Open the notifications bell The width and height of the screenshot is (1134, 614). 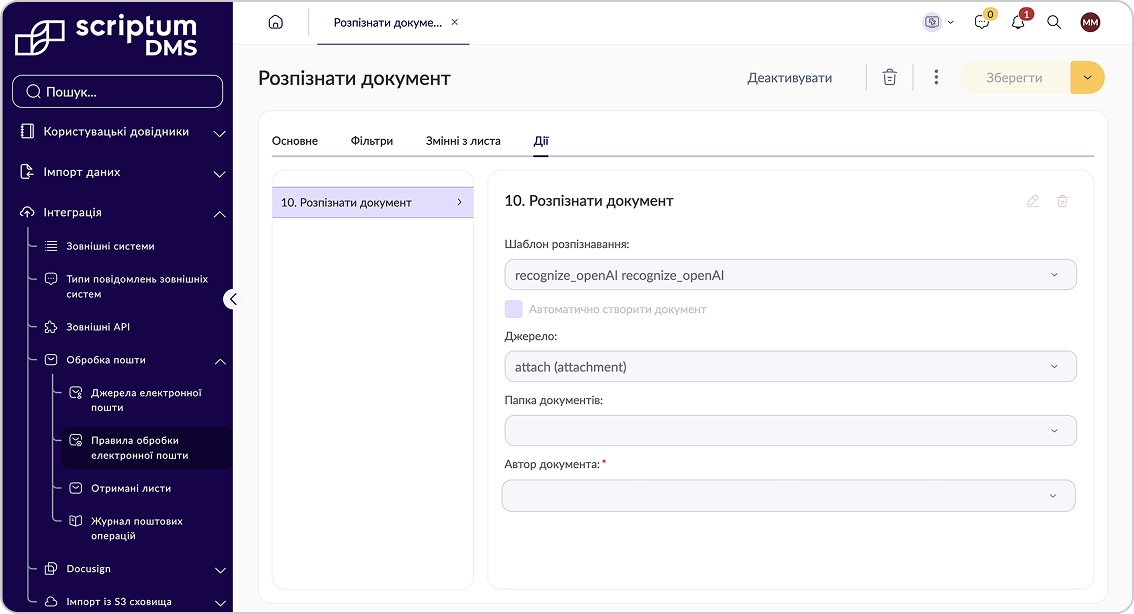point(1018,22)
